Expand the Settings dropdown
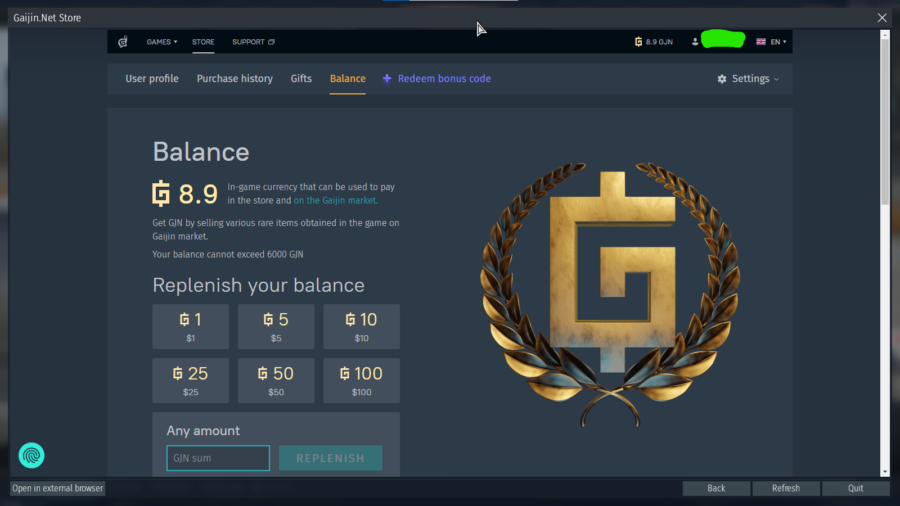This screenshot has width=900, height=506. tap(748, 79)
